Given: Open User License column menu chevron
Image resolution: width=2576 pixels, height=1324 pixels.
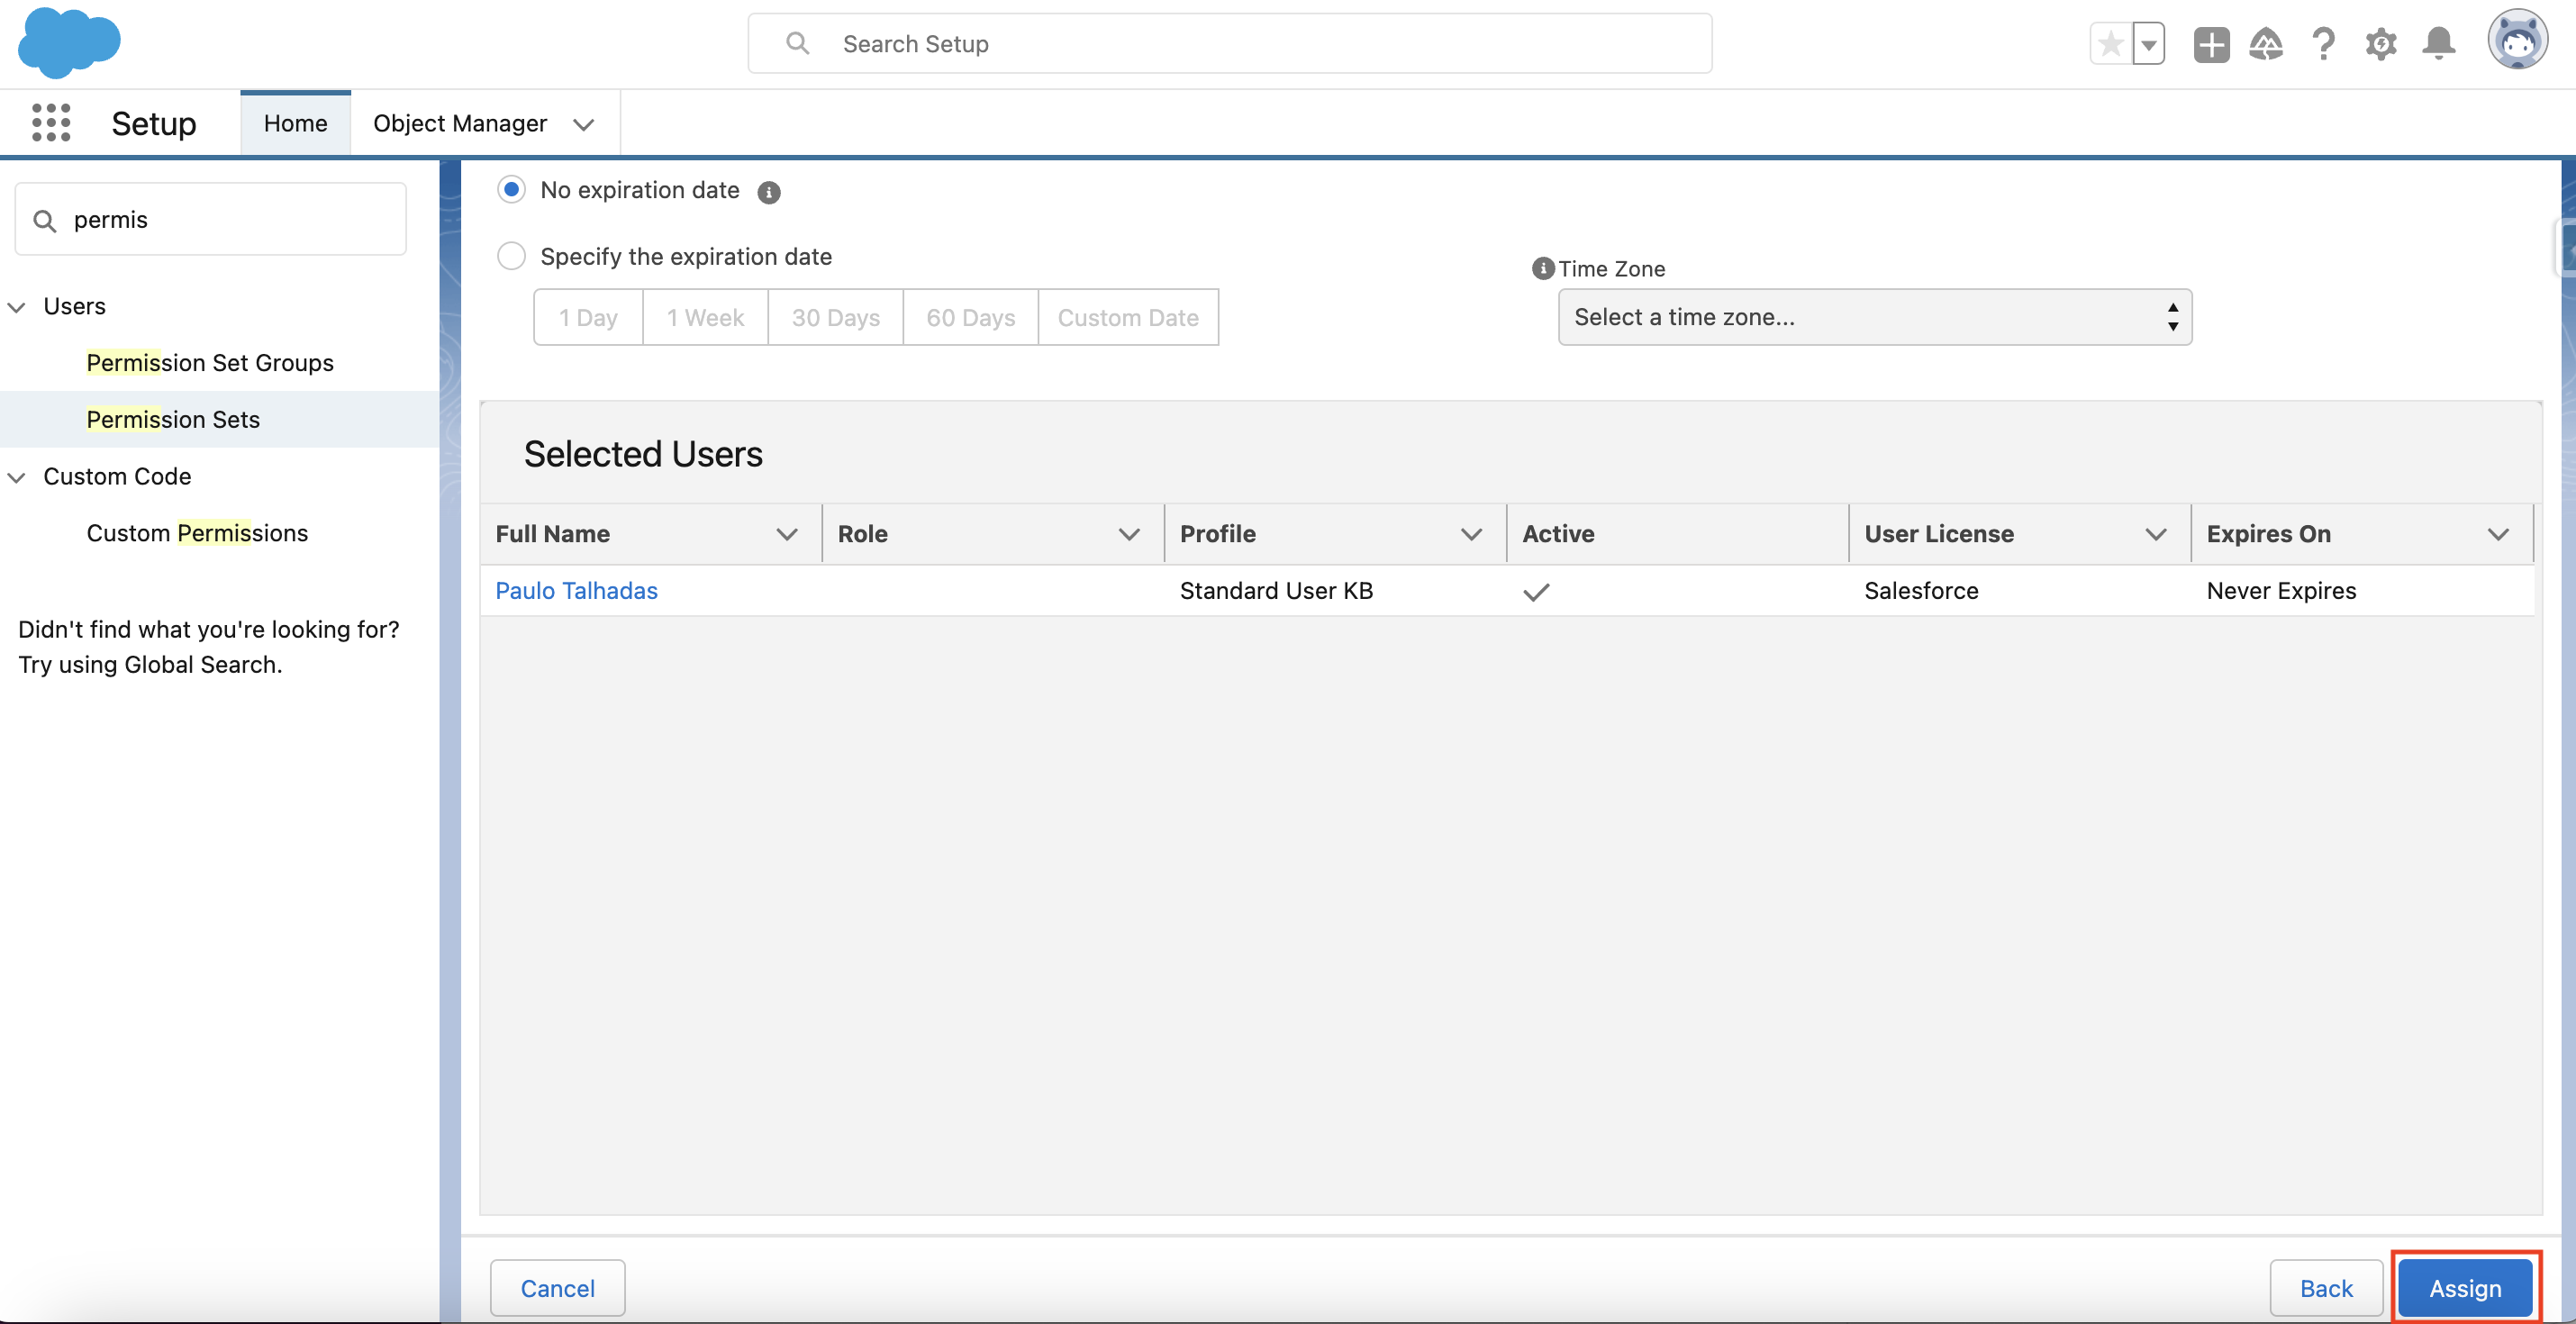Looking at the screenshot, I should coord(2156,534).
